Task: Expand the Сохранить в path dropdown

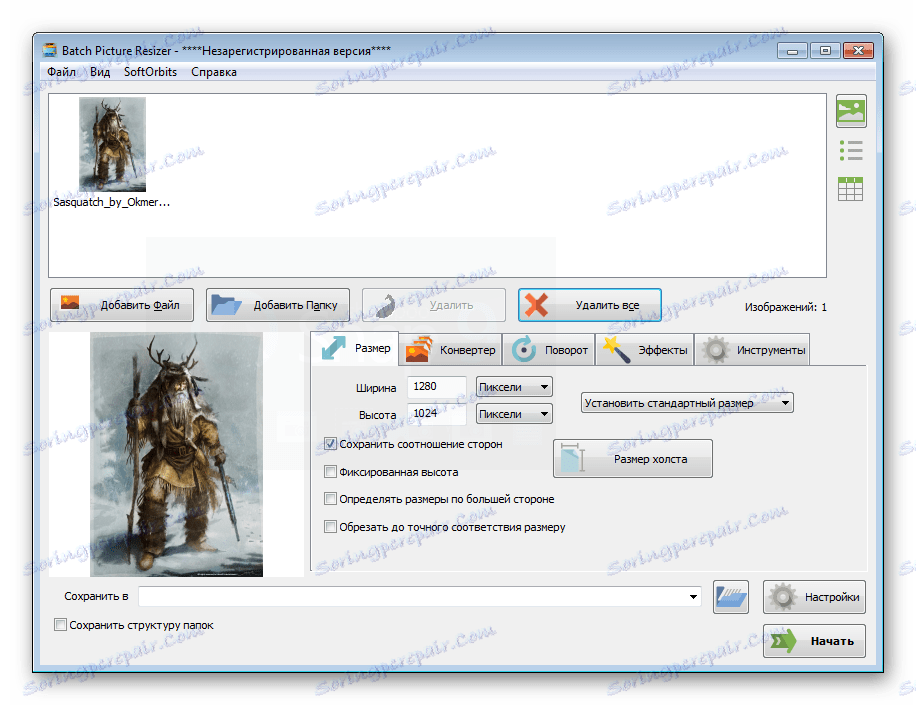Action: click(x=693, y=596)
